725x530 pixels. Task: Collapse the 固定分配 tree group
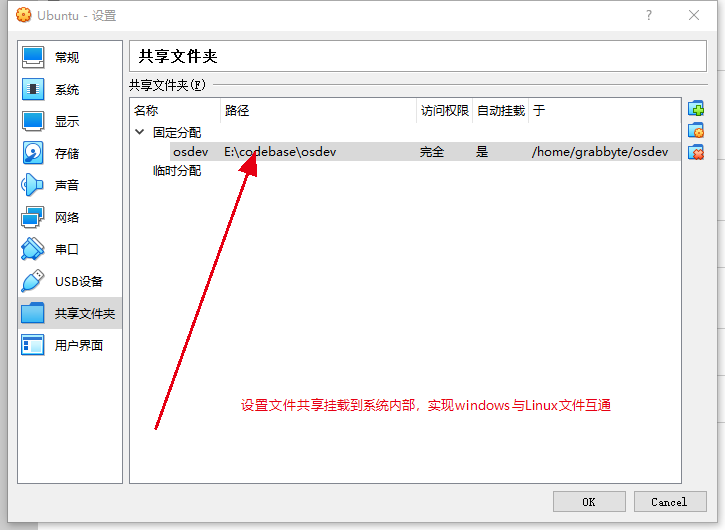139,132
